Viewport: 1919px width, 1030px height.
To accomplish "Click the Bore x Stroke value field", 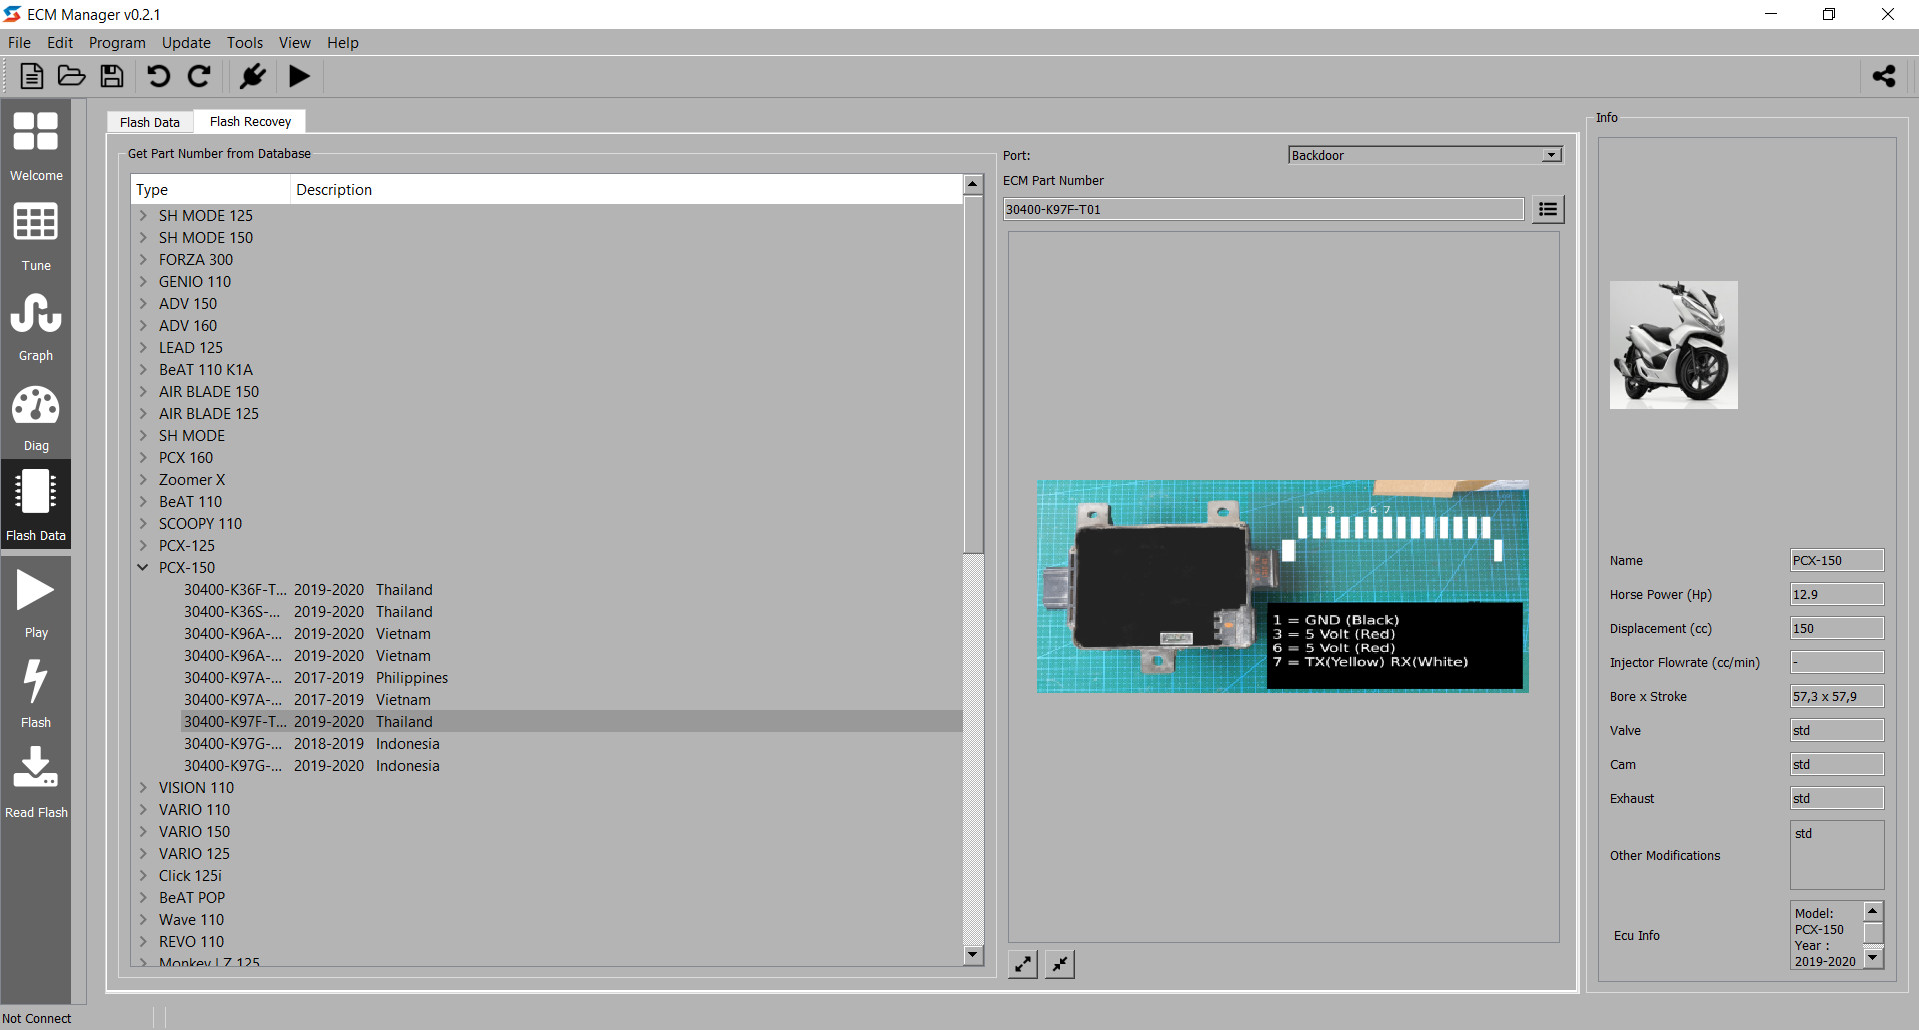I will click(x=1837, y=696).
